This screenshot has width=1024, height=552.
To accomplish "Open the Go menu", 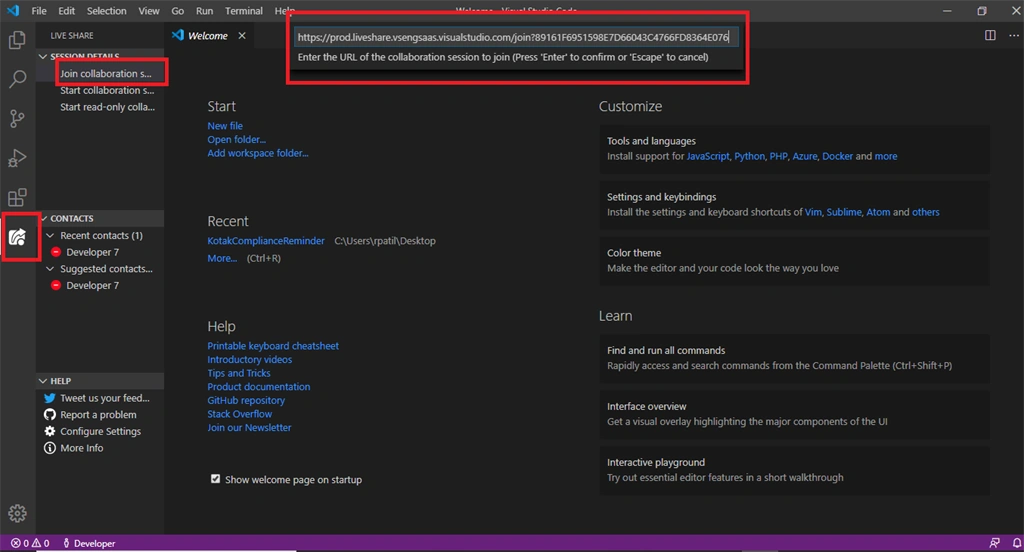I will coord(178,11).
